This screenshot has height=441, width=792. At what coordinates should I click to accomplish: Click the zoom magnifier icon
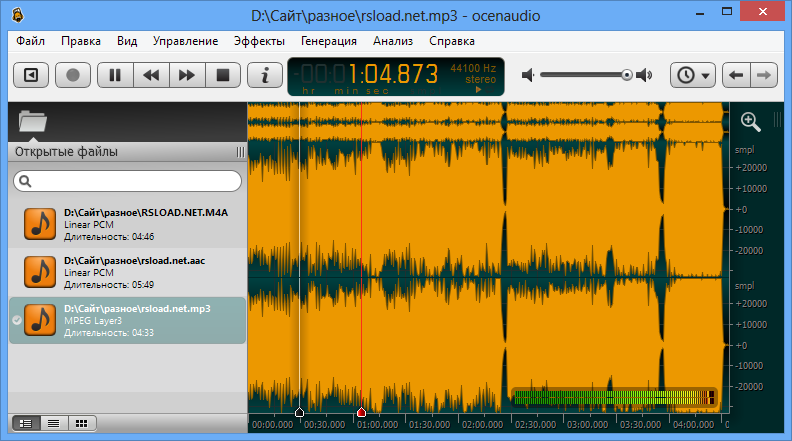[751, 122]
